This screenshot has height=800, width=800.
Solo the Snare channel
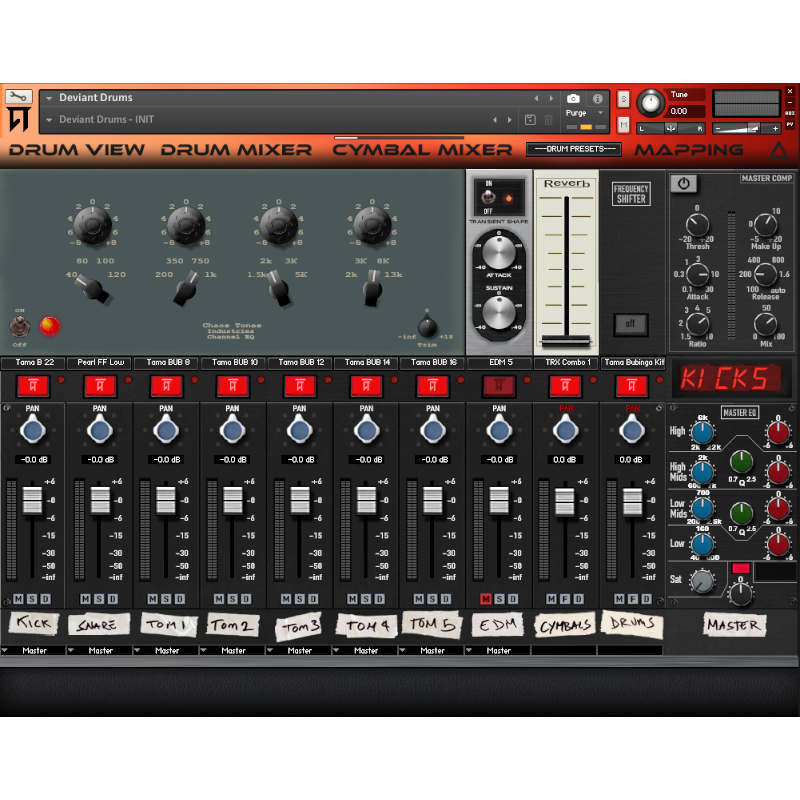[98, 598]
